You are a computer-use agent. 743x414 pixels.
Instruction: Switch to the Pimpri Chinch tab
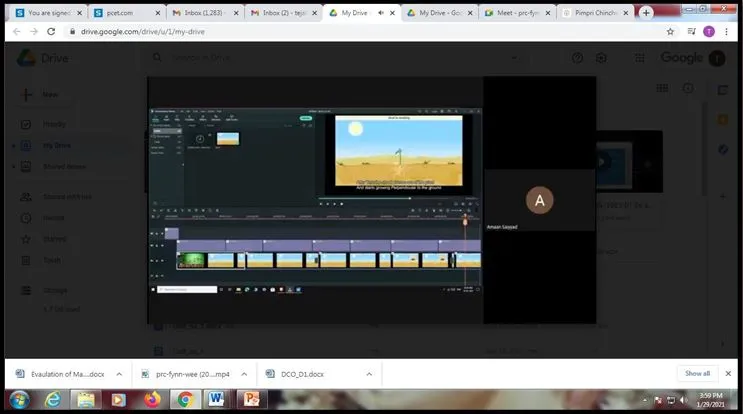click(595, 13)
